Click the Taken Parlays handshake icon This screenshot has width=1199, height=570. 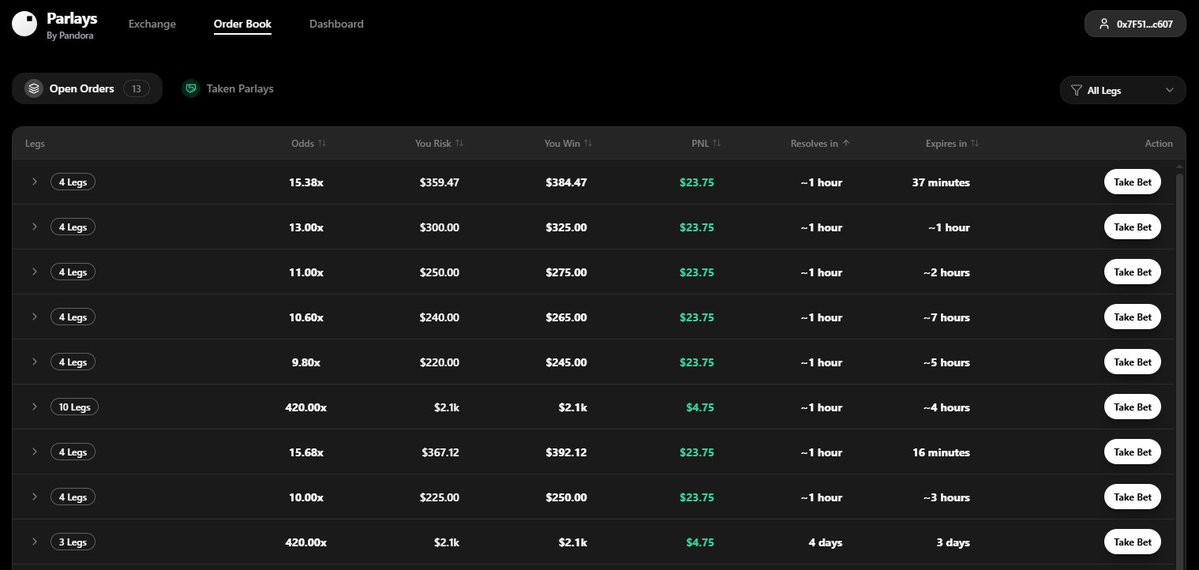pyautogui.click(x=190, y=89)
